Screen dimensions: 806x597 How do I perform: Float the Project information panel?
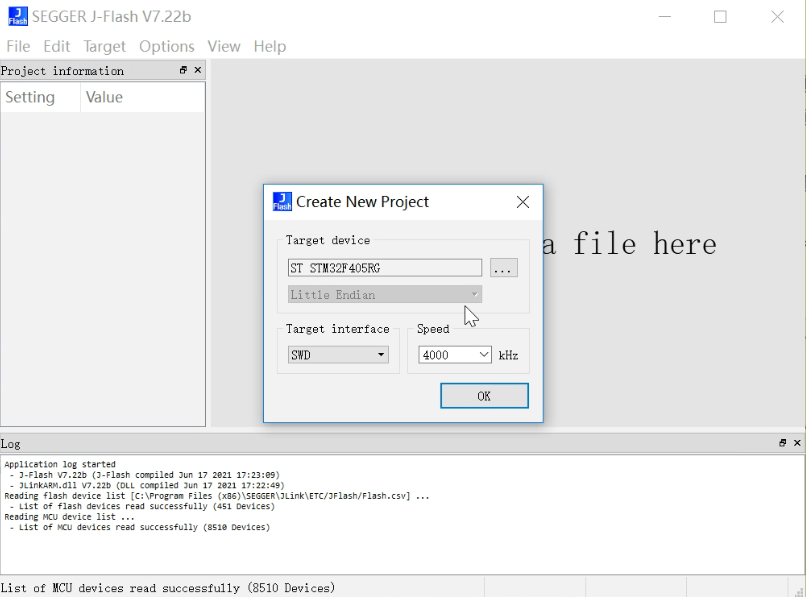pos(183,70)
